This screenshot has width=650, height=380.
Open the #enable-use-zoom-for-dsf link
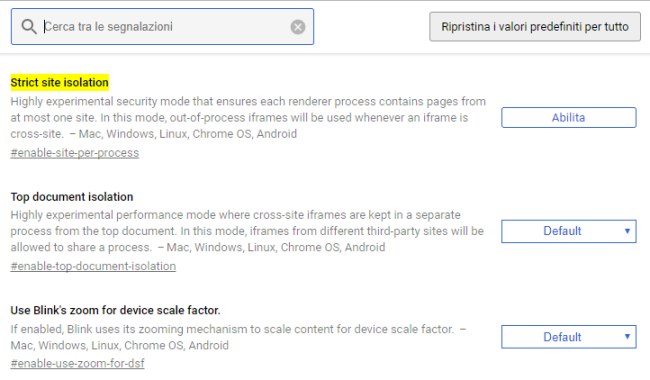(78, 363)
